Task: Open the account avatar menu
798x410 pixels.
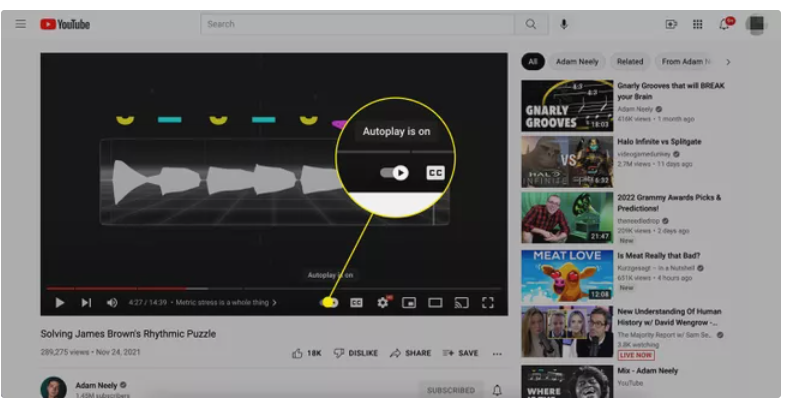Action: pyautogui.click(x=757, y=24)
